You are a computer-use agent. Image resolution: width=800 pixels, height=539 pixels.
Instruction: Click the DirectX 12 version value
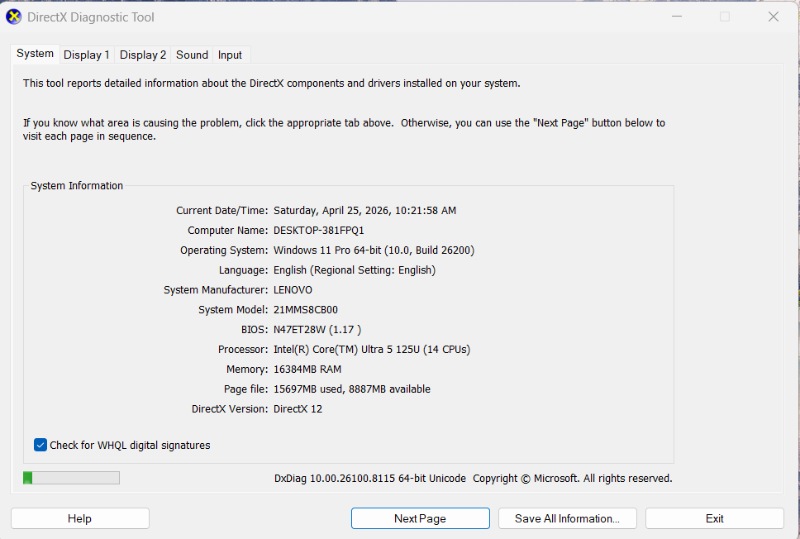tap(298, 409)
